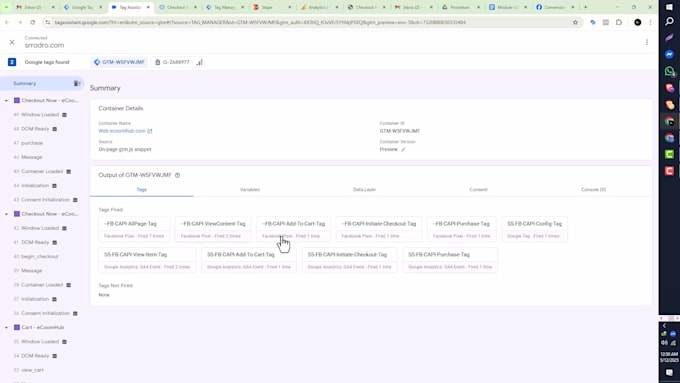680x383 pixels.
Task: Select event 37 Initialization
Action: tap(35, 299)
